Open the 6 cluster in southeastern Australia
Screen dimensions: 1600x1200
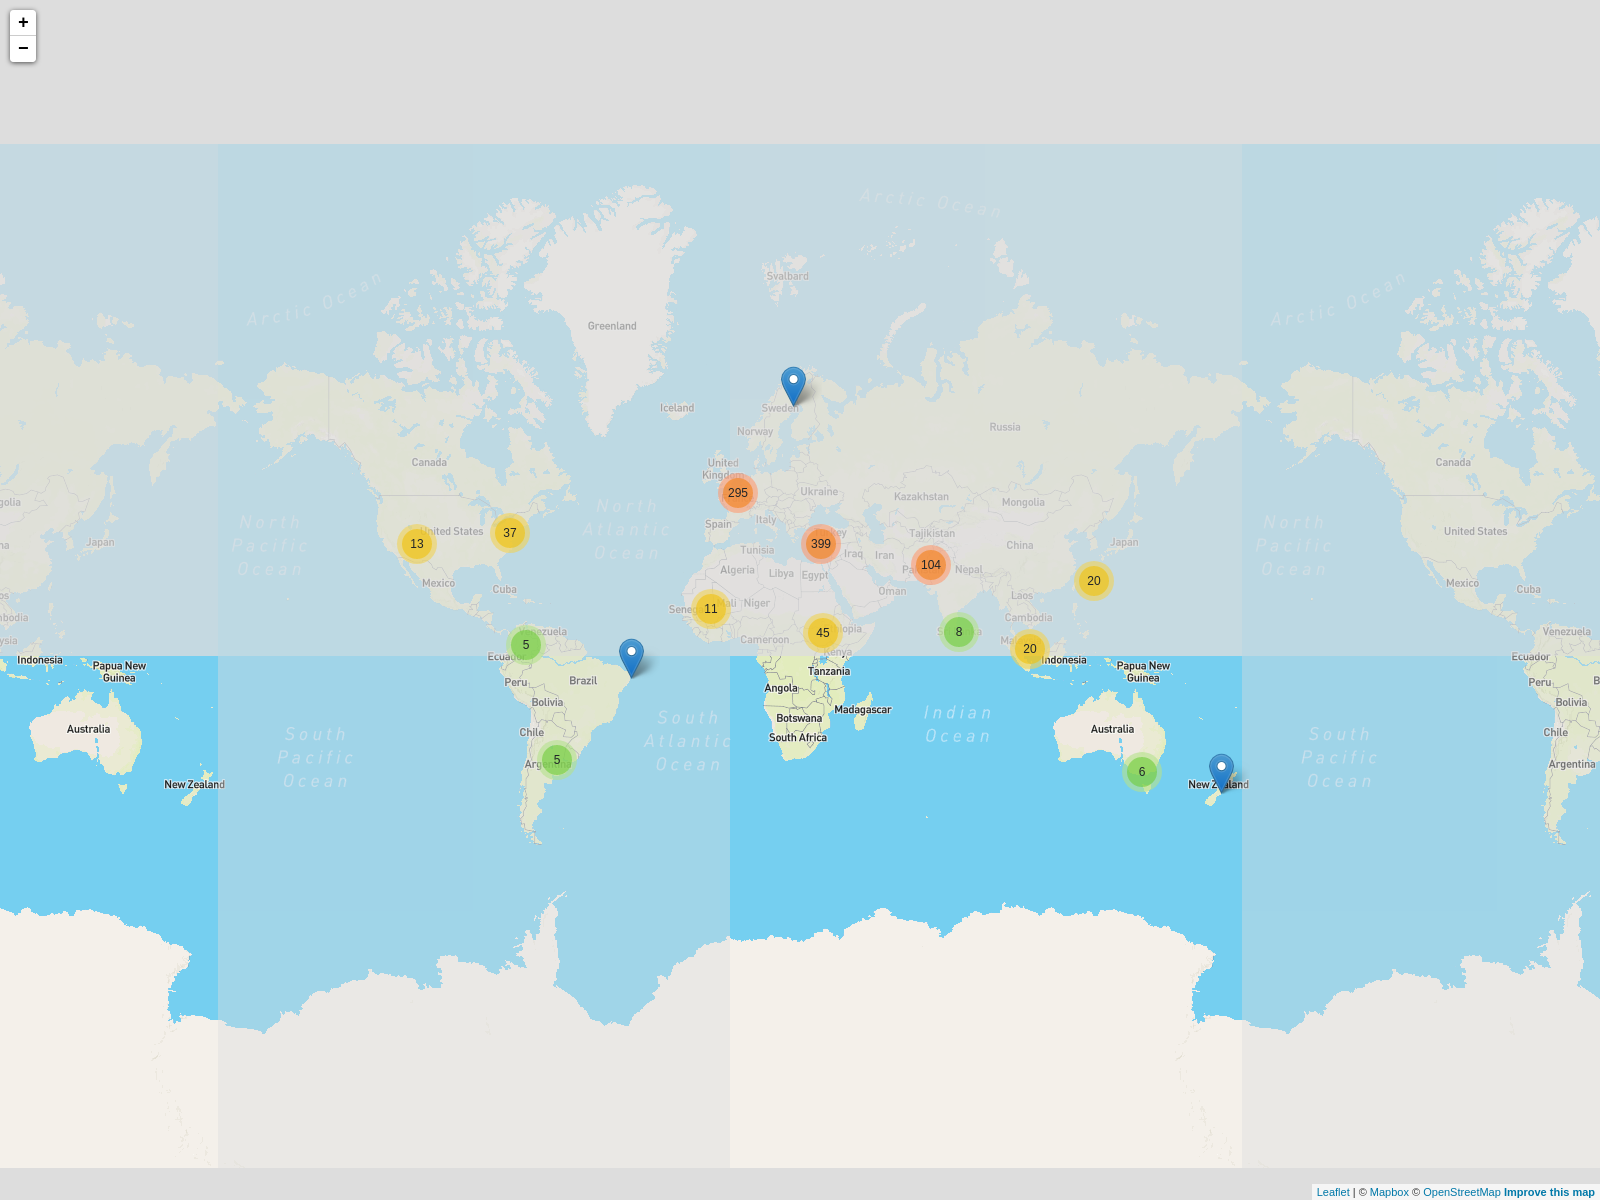[x=1142, y=772]
